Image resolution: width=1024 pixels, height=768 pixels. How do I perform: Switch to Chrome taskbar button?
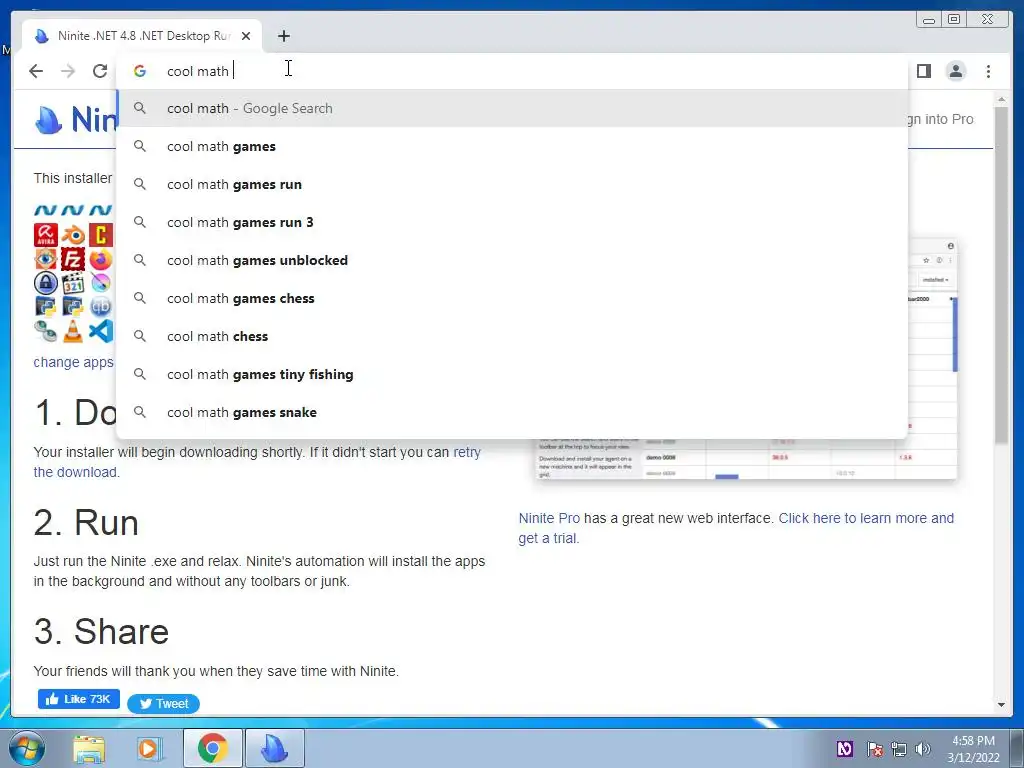click(212, 749)
